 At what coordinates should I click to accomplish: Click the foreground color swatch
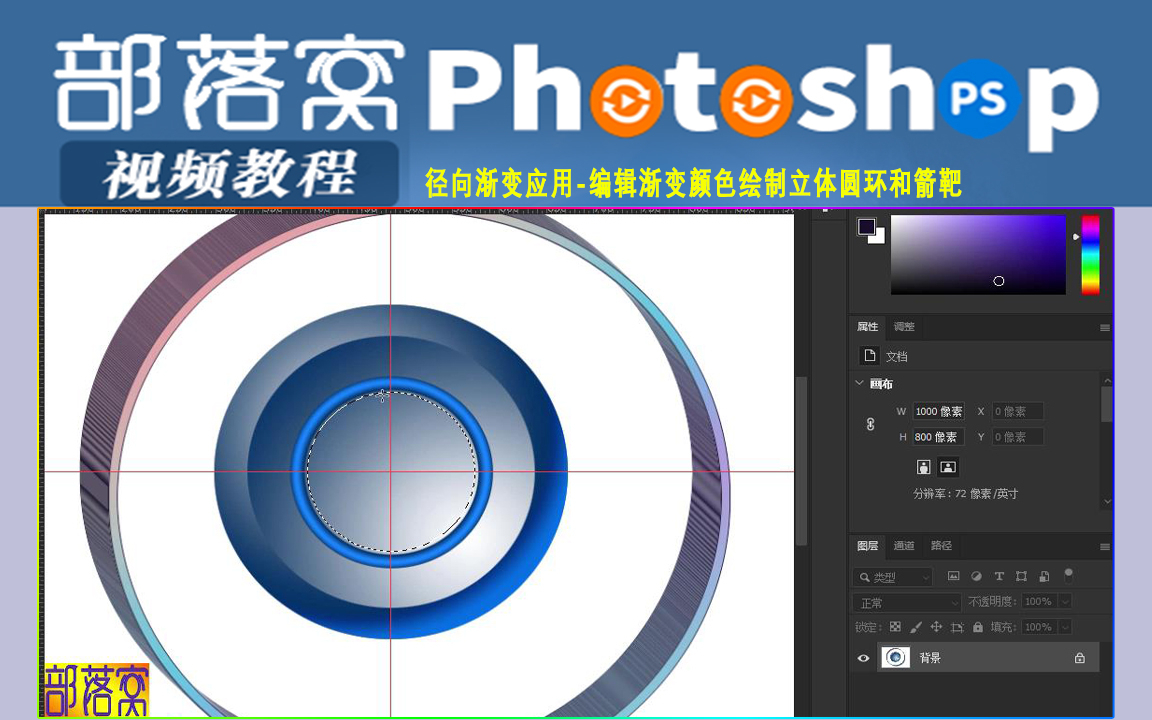(x=865, y=226)
